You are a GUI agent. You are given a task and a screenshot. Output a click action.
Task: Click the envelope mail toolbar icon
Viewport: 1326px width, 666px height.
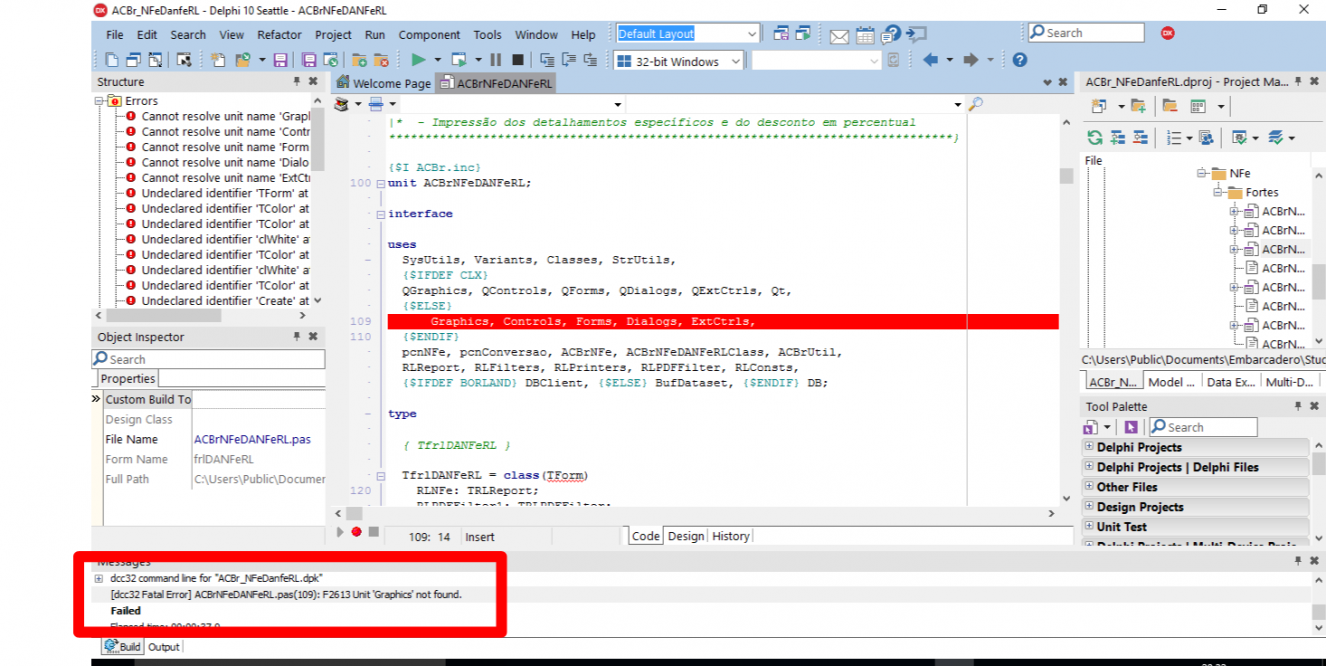point(839,35)
